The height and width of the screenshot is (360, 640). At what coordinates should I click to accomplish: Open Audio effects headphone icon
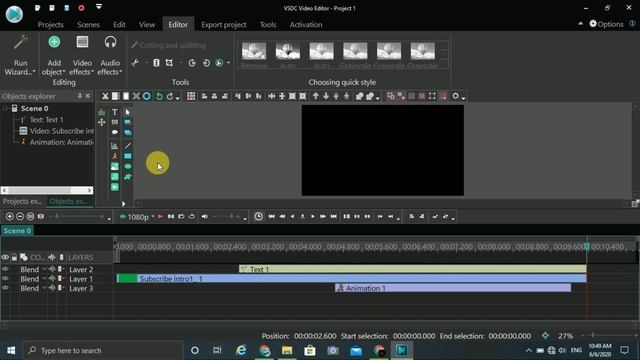coord(110,42)
